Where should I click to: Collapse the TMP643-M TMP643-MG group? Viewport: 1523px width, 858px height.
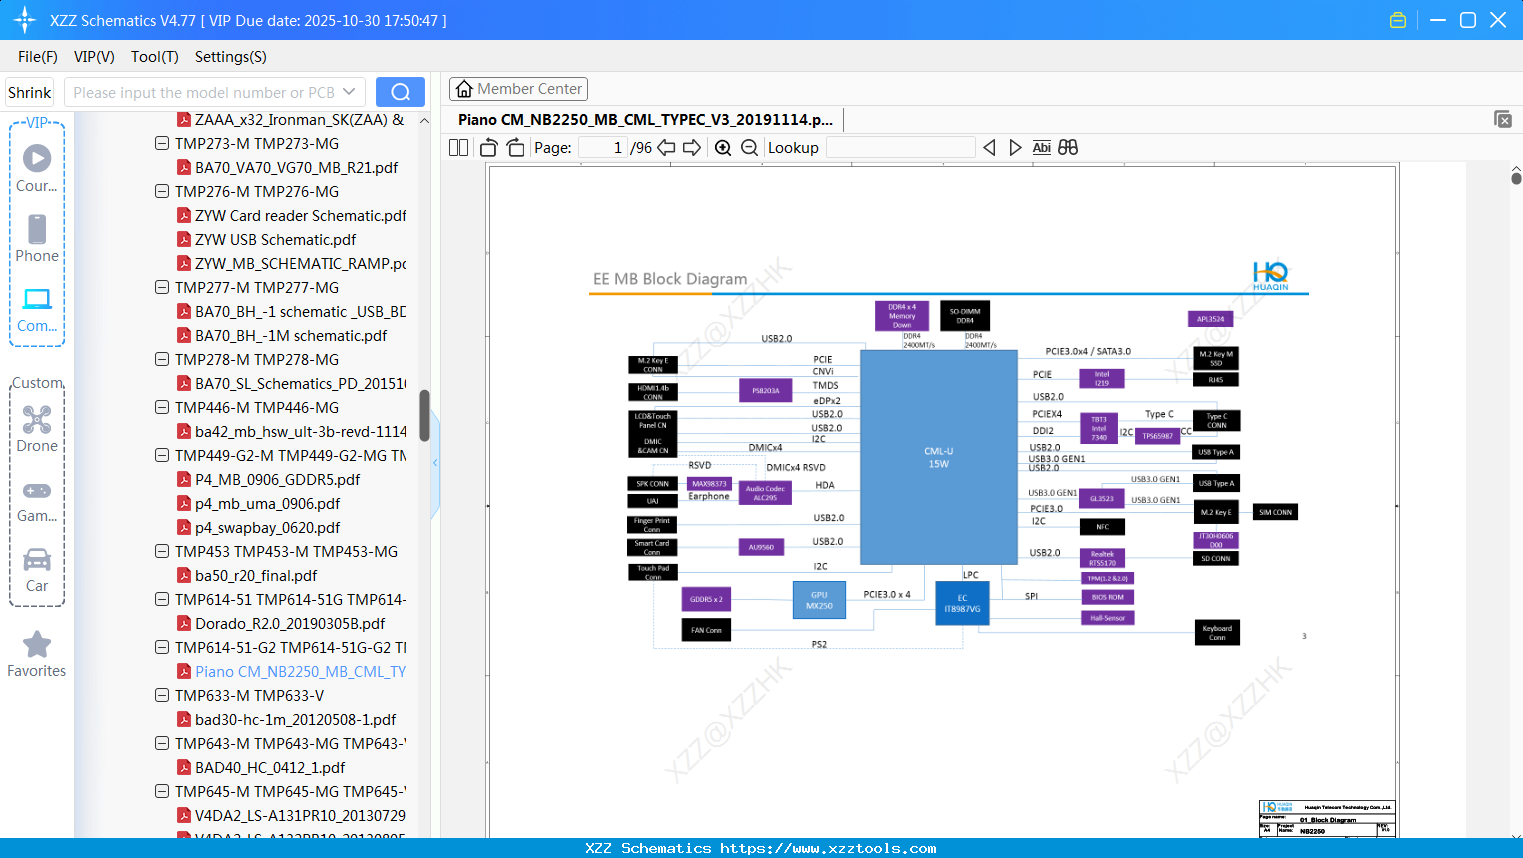(162, 744)
